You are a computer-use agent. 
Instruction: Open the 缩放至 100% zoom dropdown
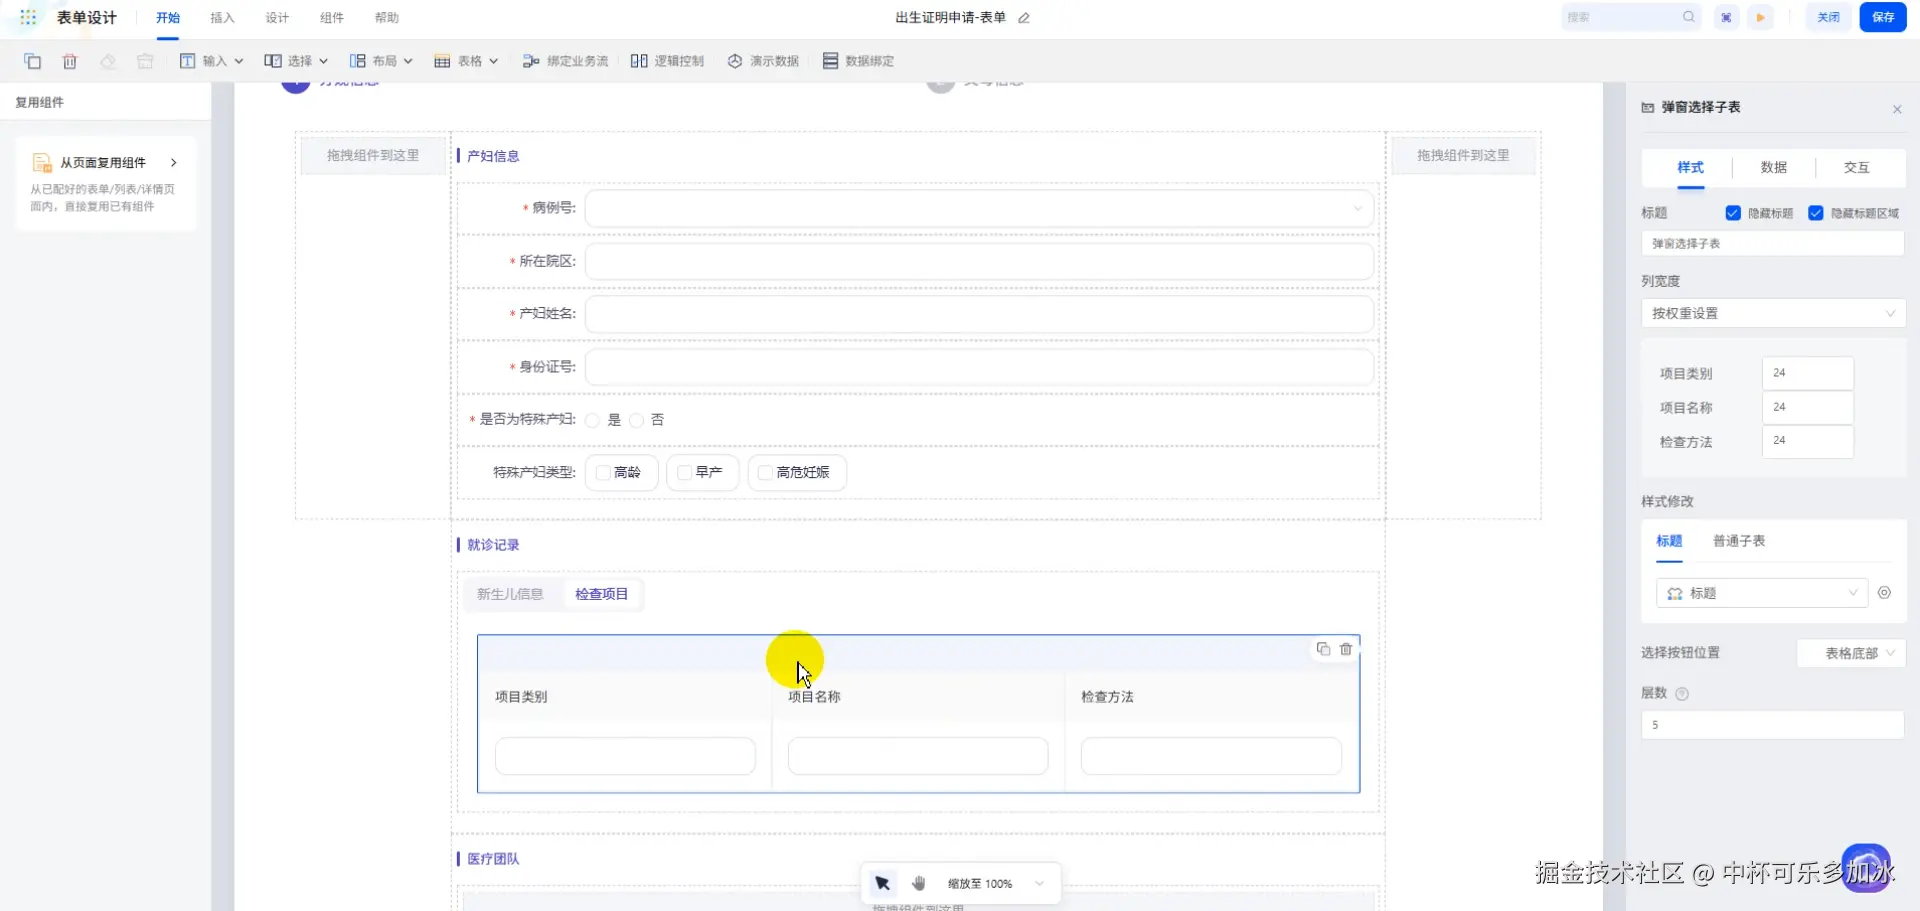tap(995, 884)
